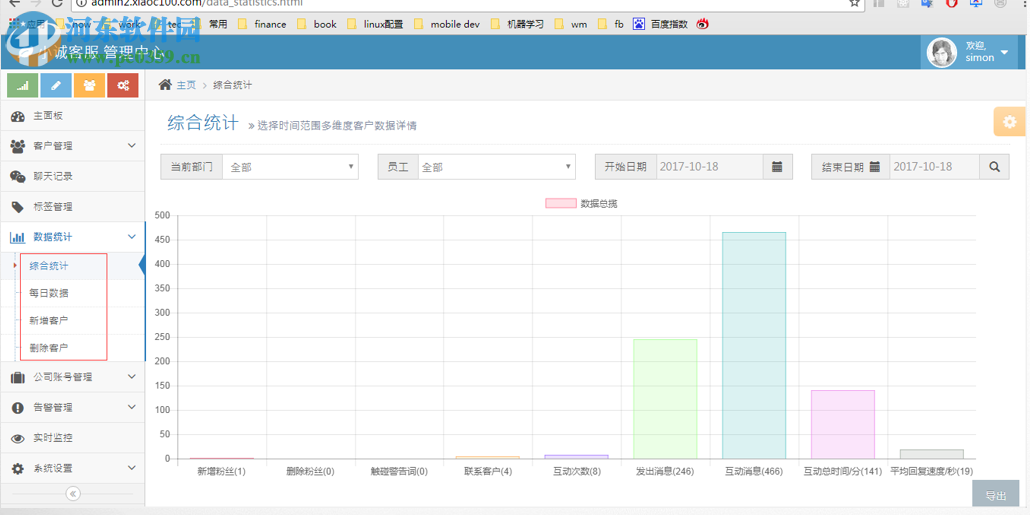Open Weibo bookmark icon
This screenshot has height=515, width=1030.
(x=704, y=24)
